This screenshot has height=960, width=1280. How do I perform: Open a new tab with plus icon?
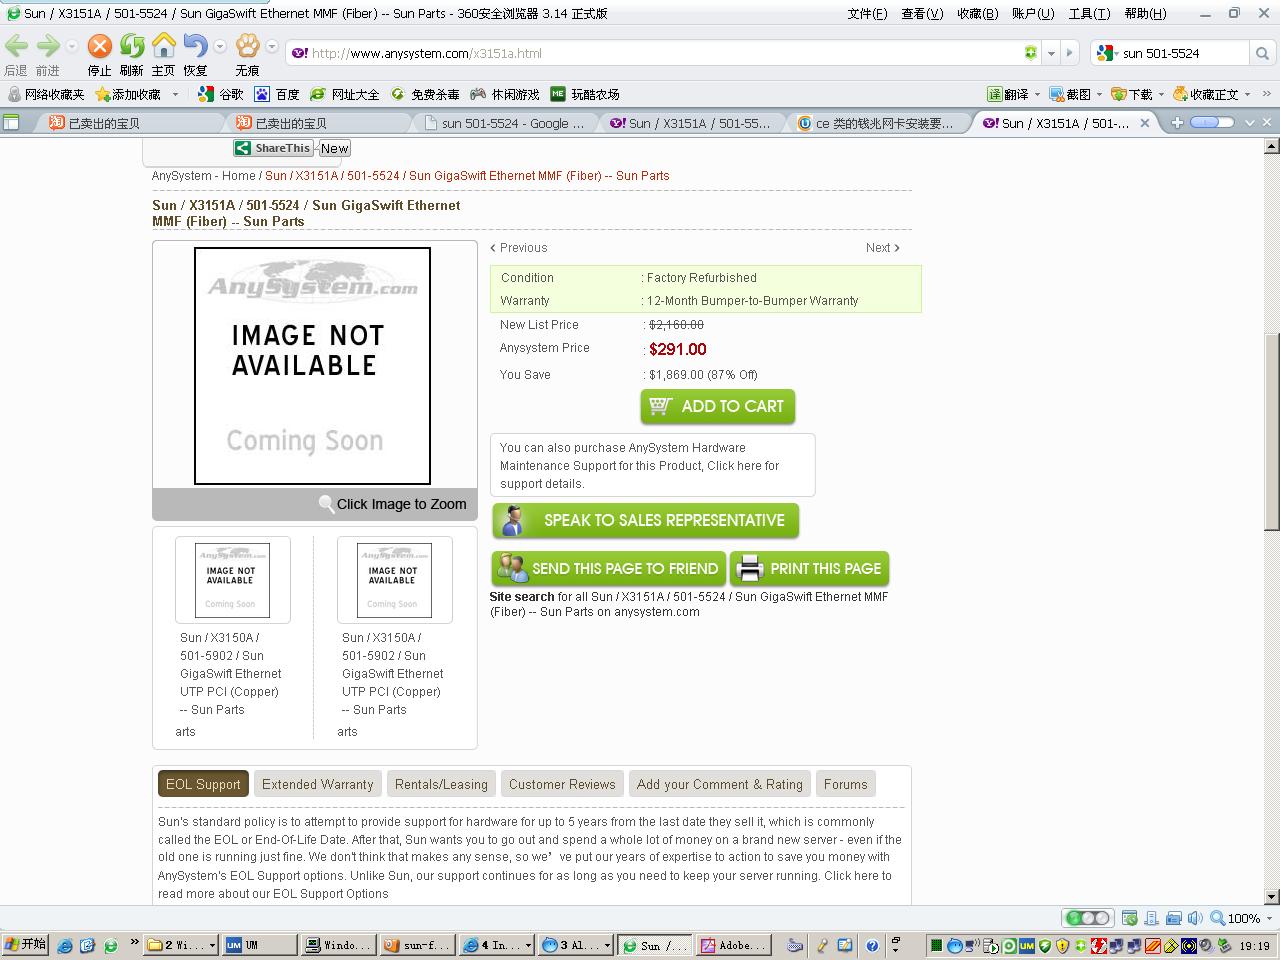[1177, 122]
